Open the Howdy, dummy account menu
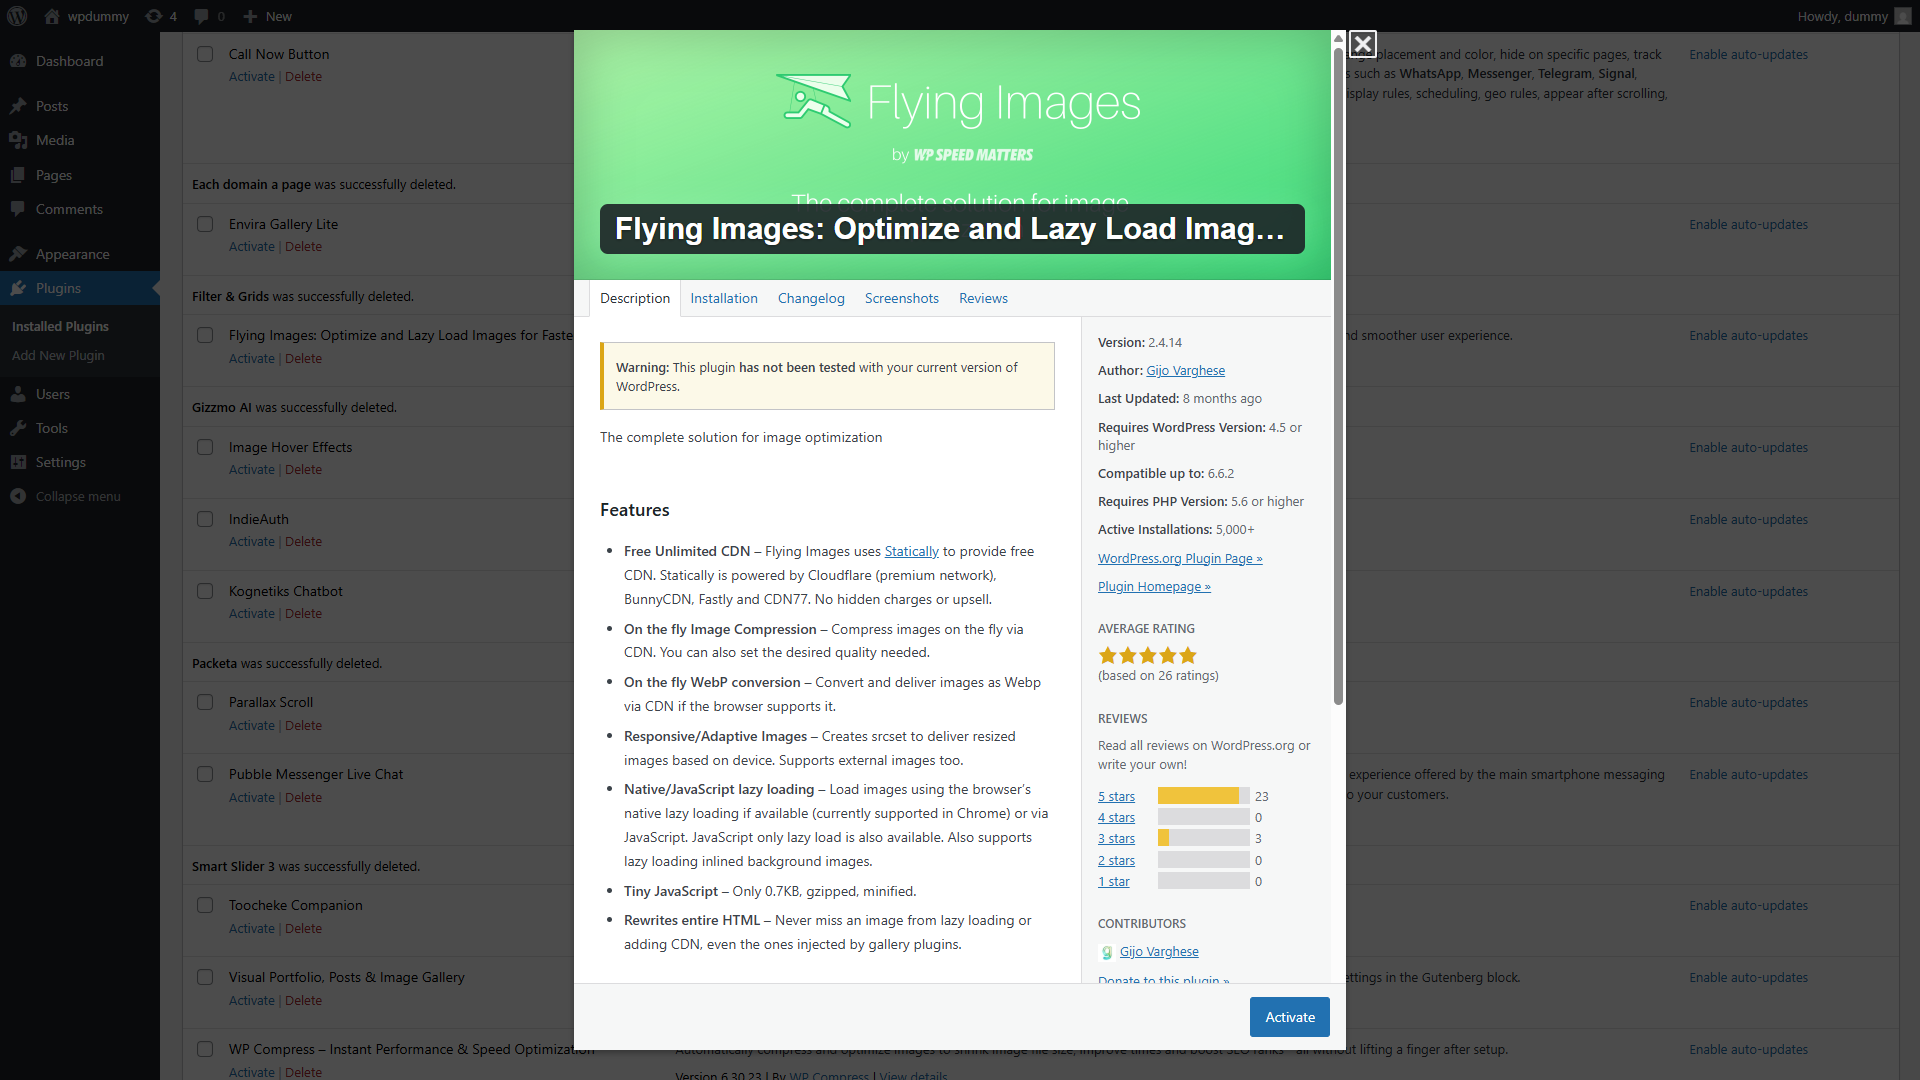The width and height of the screenshot is (1920, 1080). [x=1853, y=16]
